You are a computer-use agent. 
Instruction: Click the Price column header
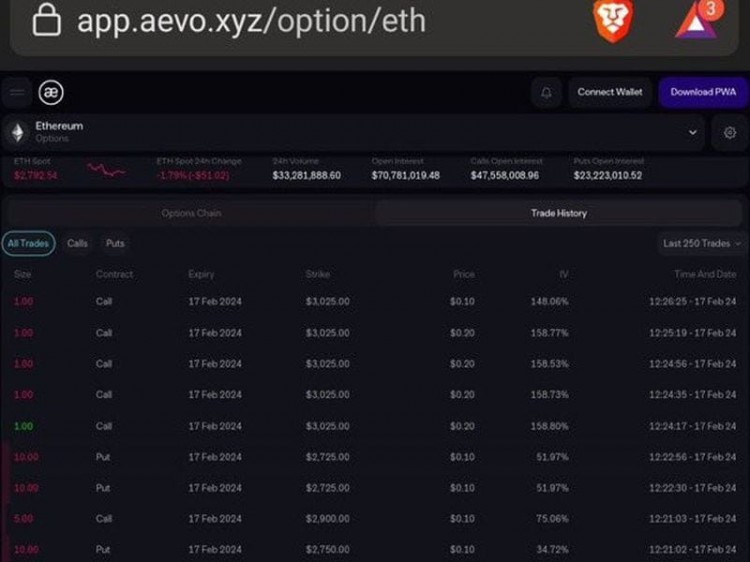(464, 274)
